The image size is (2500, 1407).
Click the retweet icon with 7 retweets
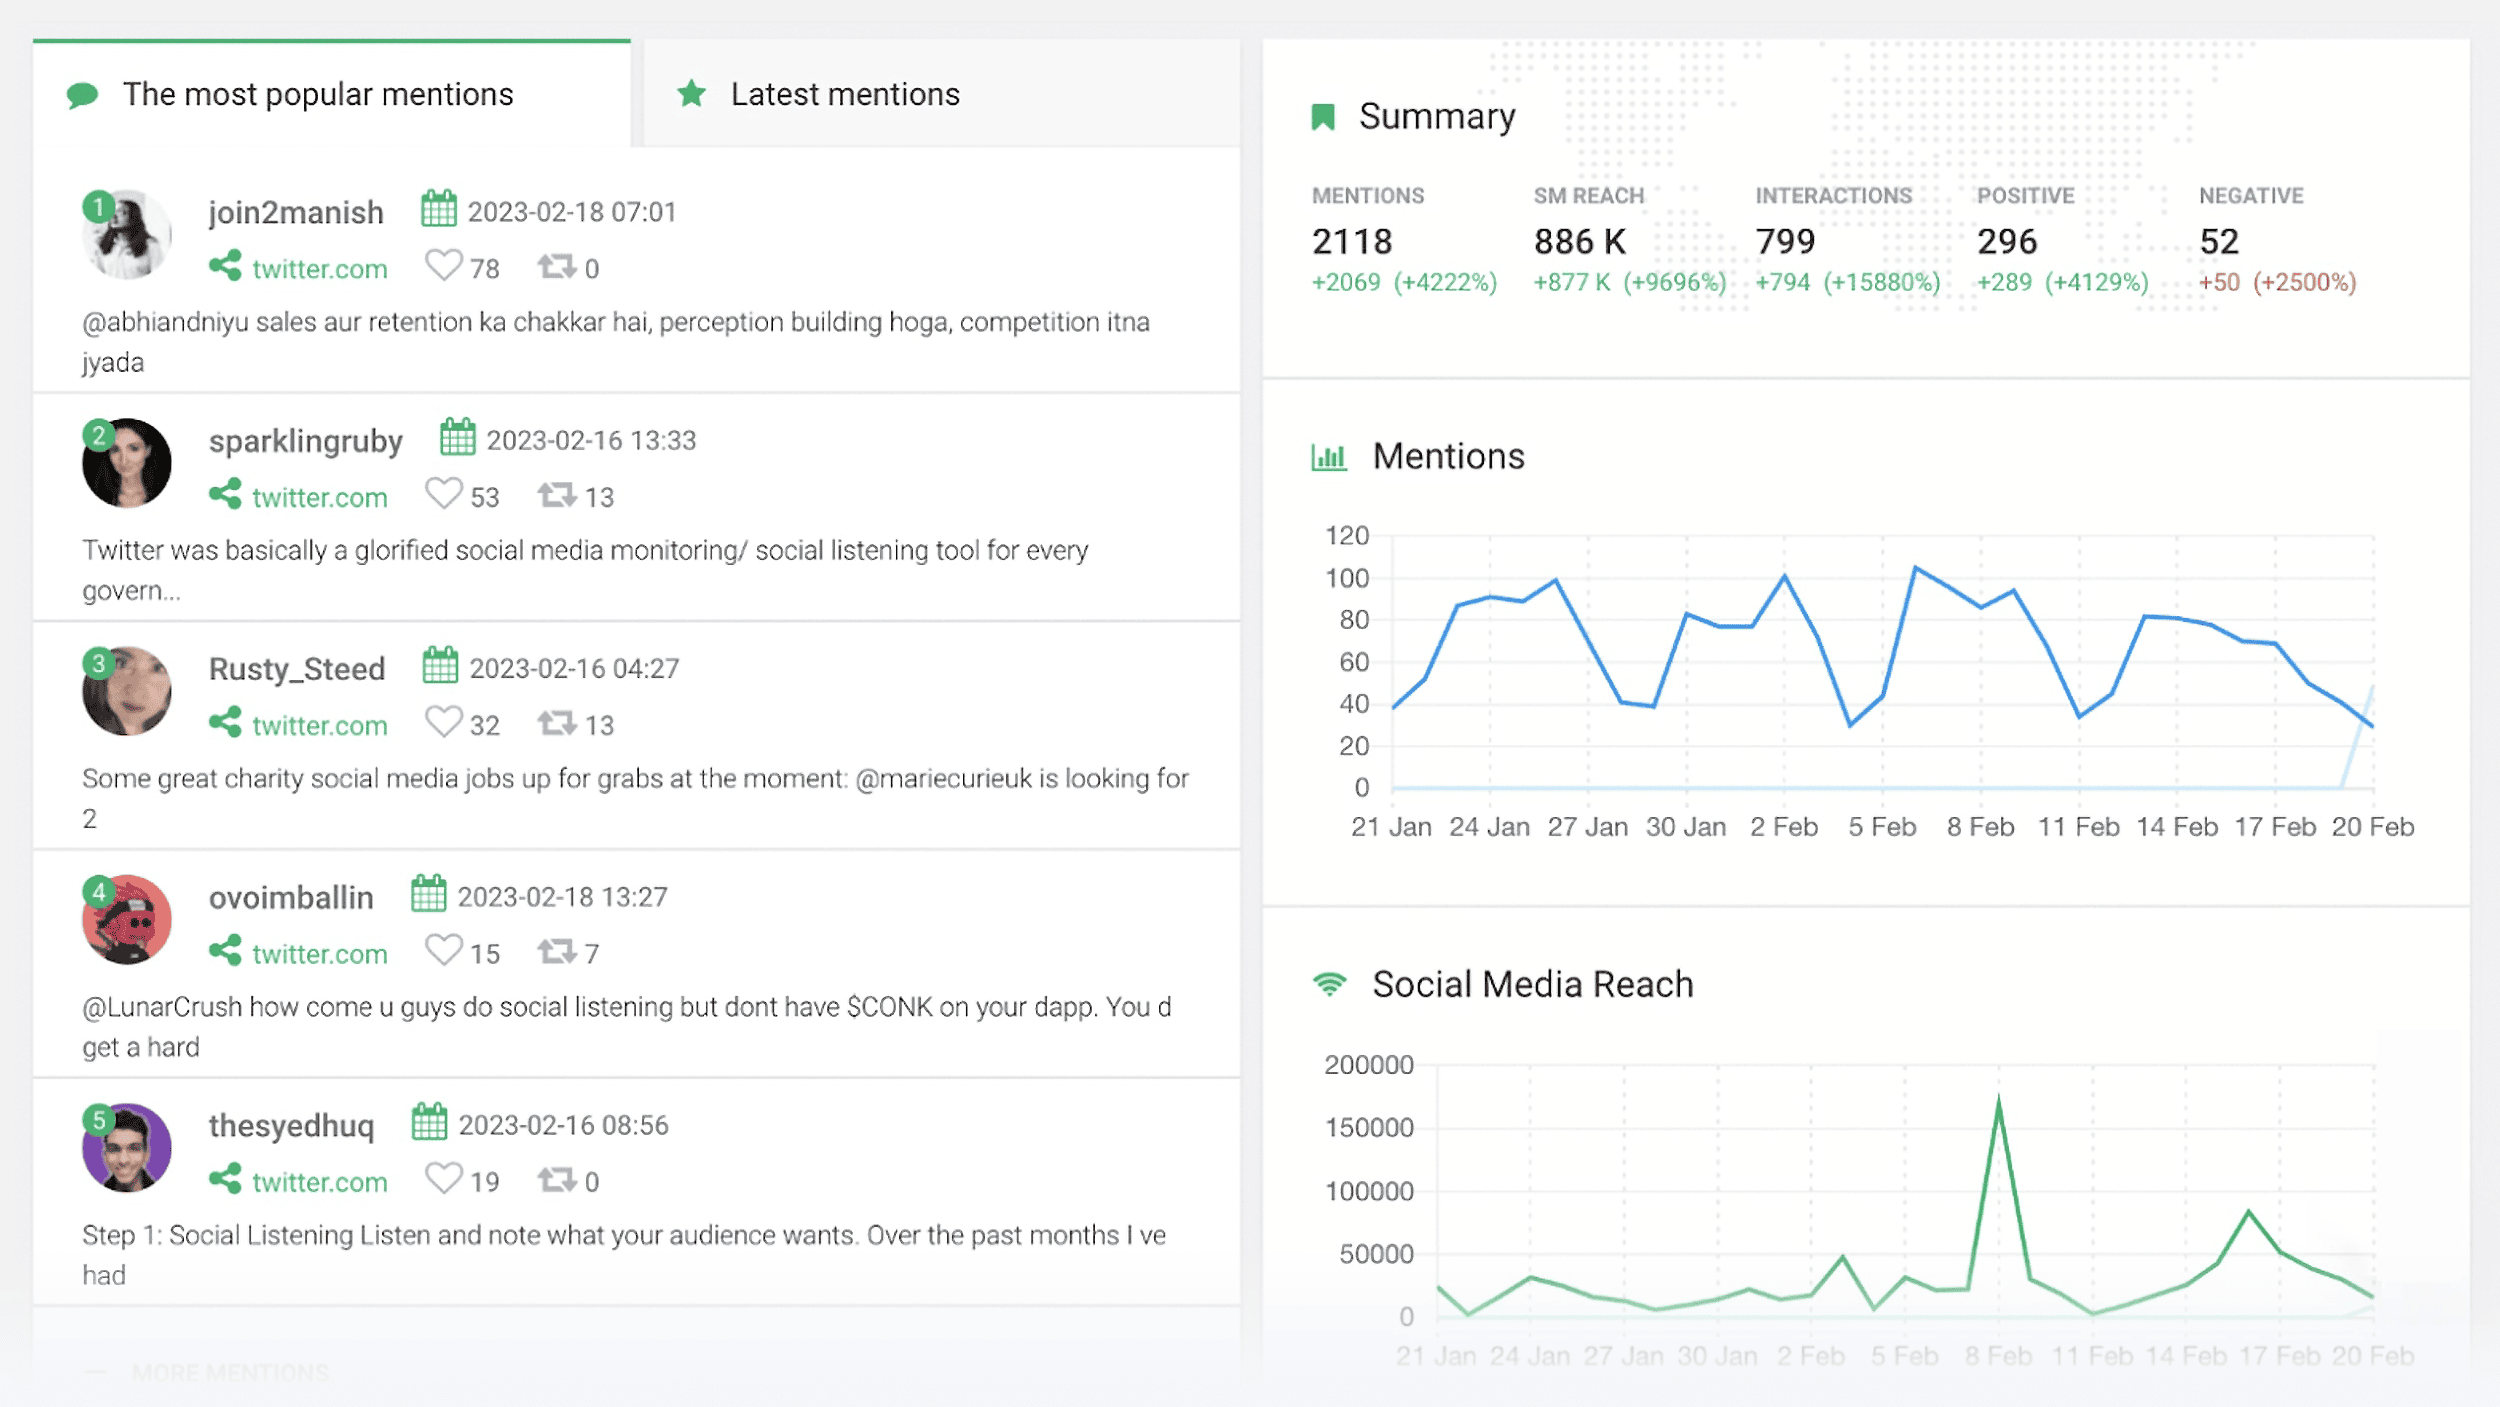556,951
